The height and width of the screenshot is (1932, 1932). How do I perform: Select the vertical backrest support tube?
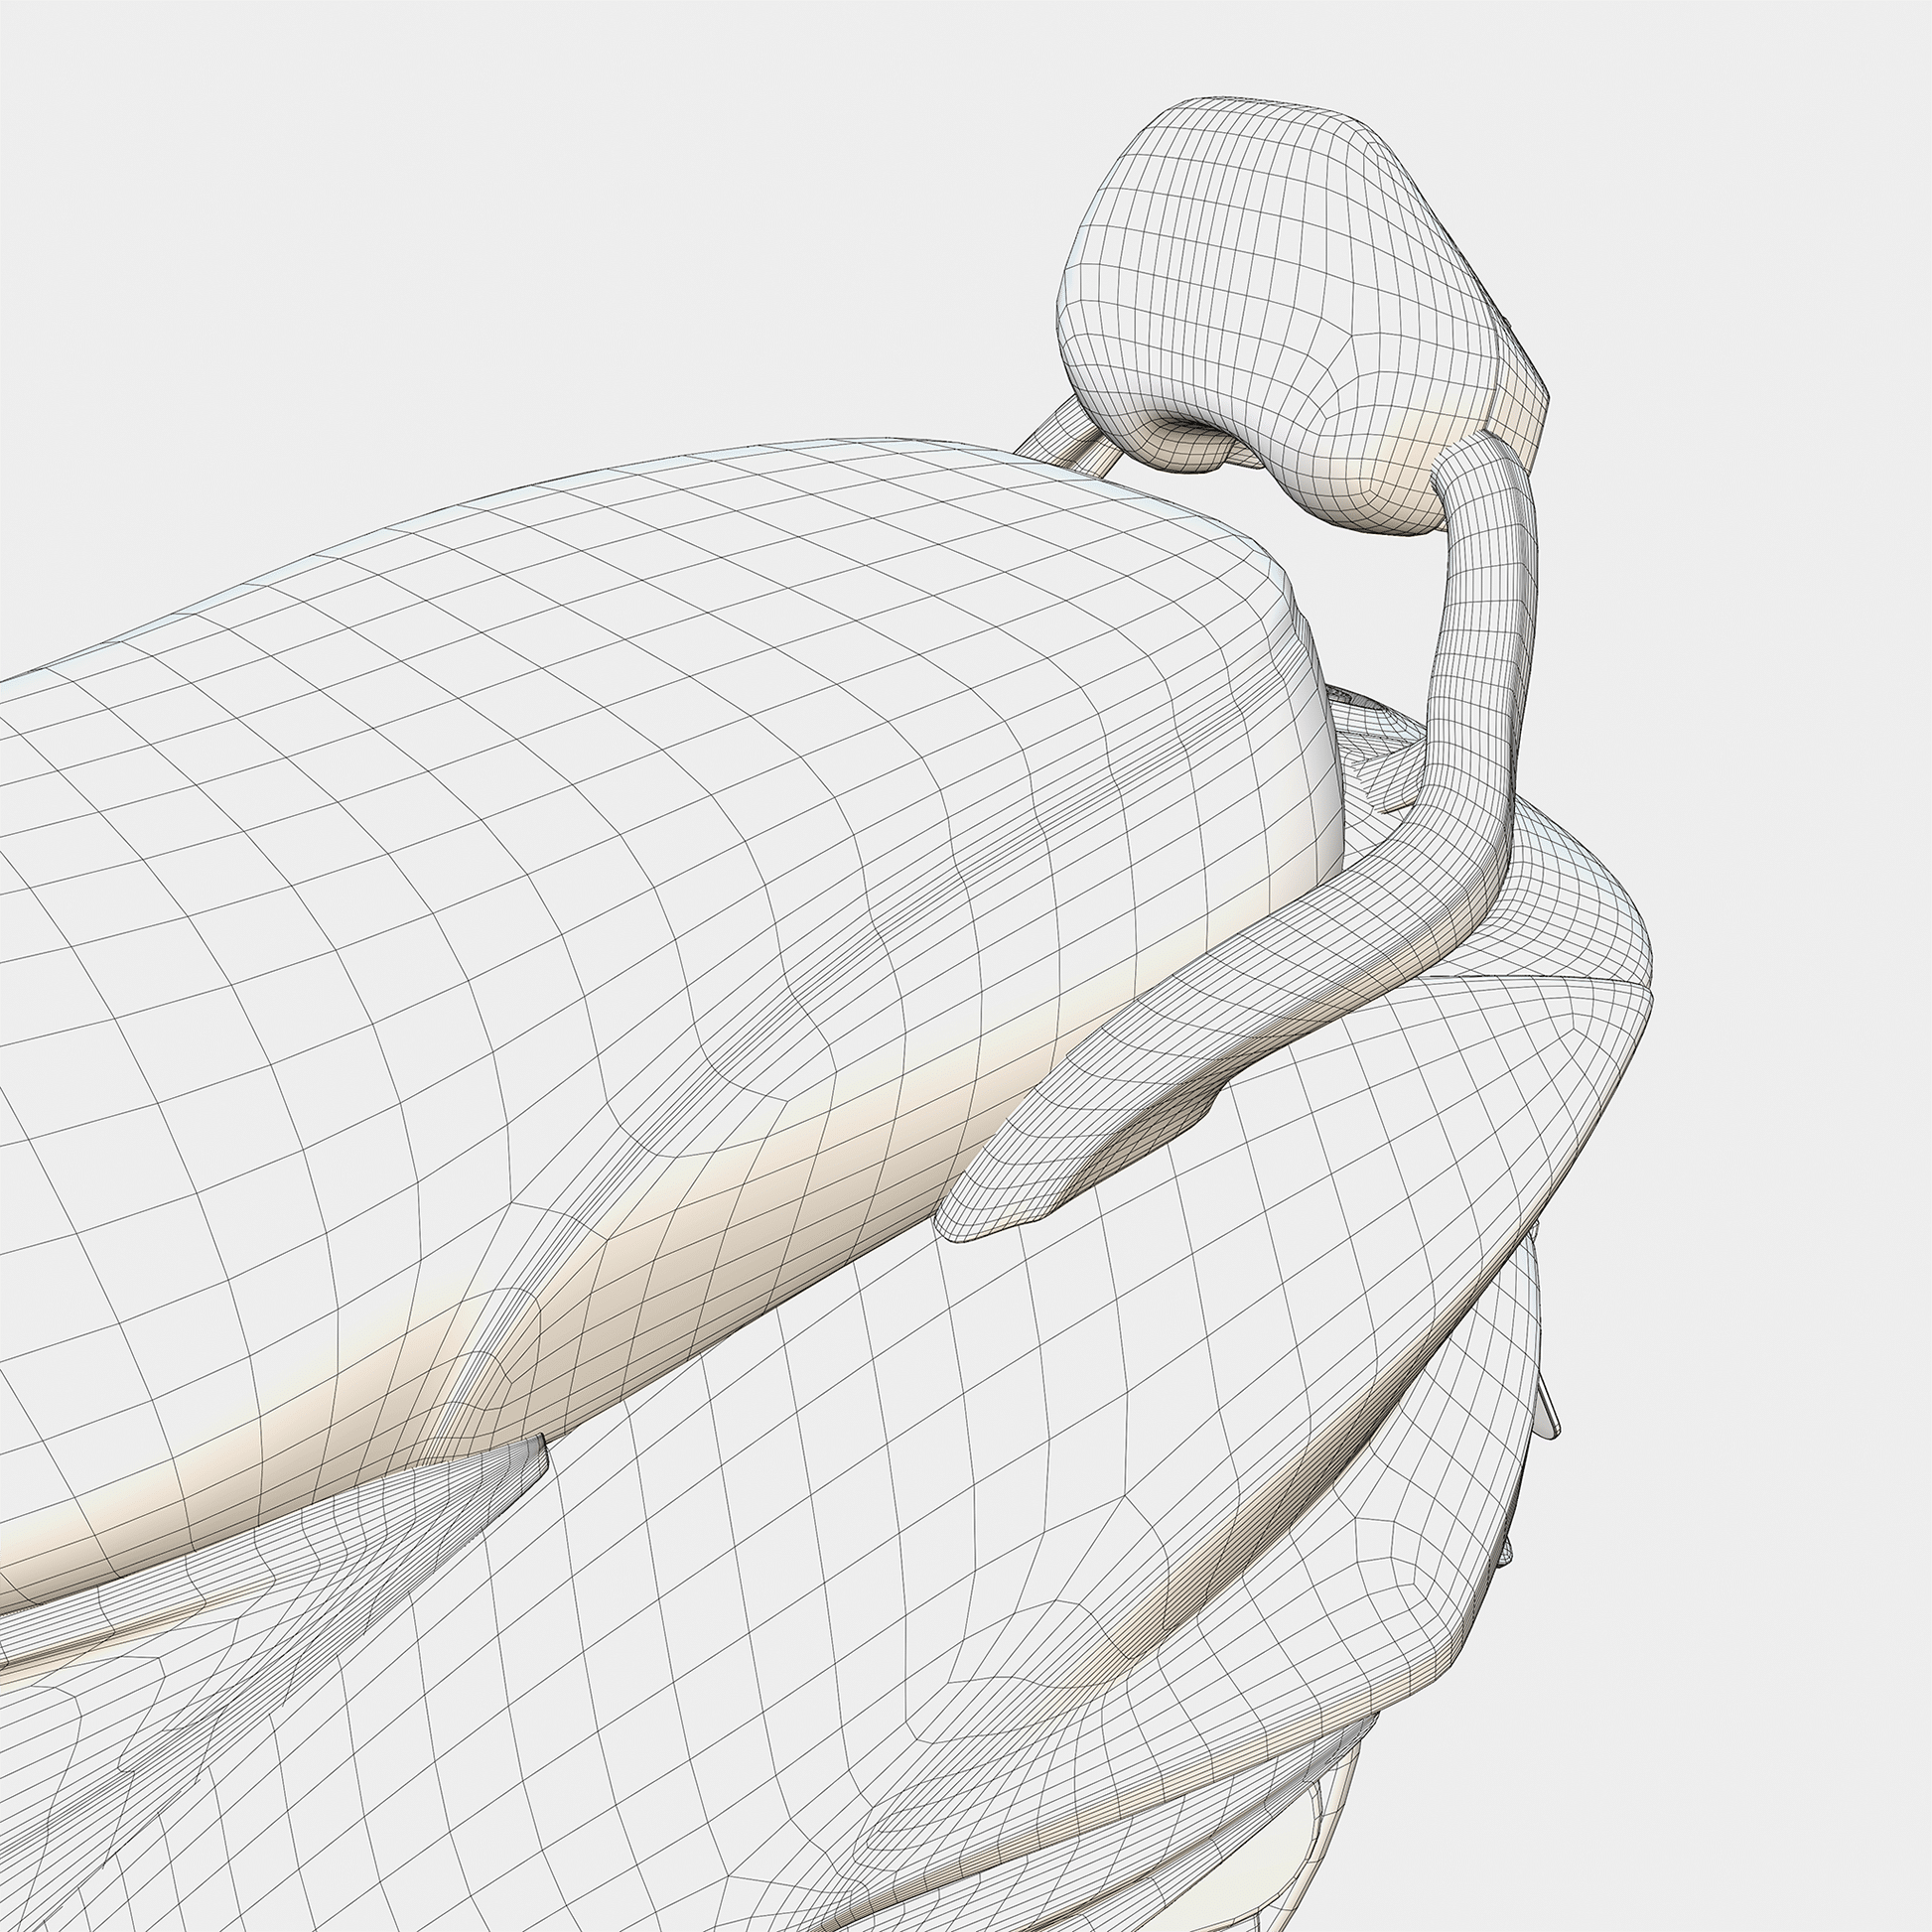[x=1485, y=620]
